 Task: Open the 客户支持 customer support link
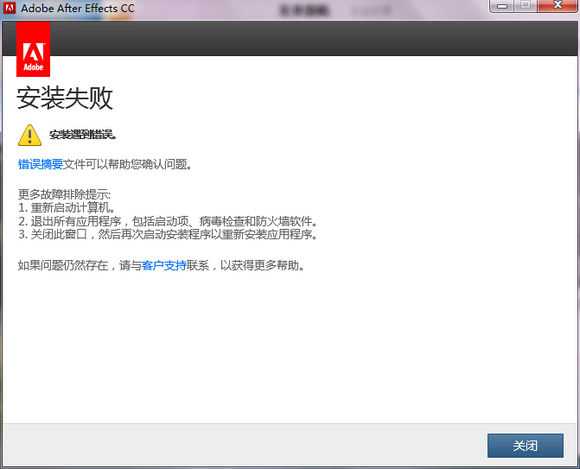pos(164,265)
